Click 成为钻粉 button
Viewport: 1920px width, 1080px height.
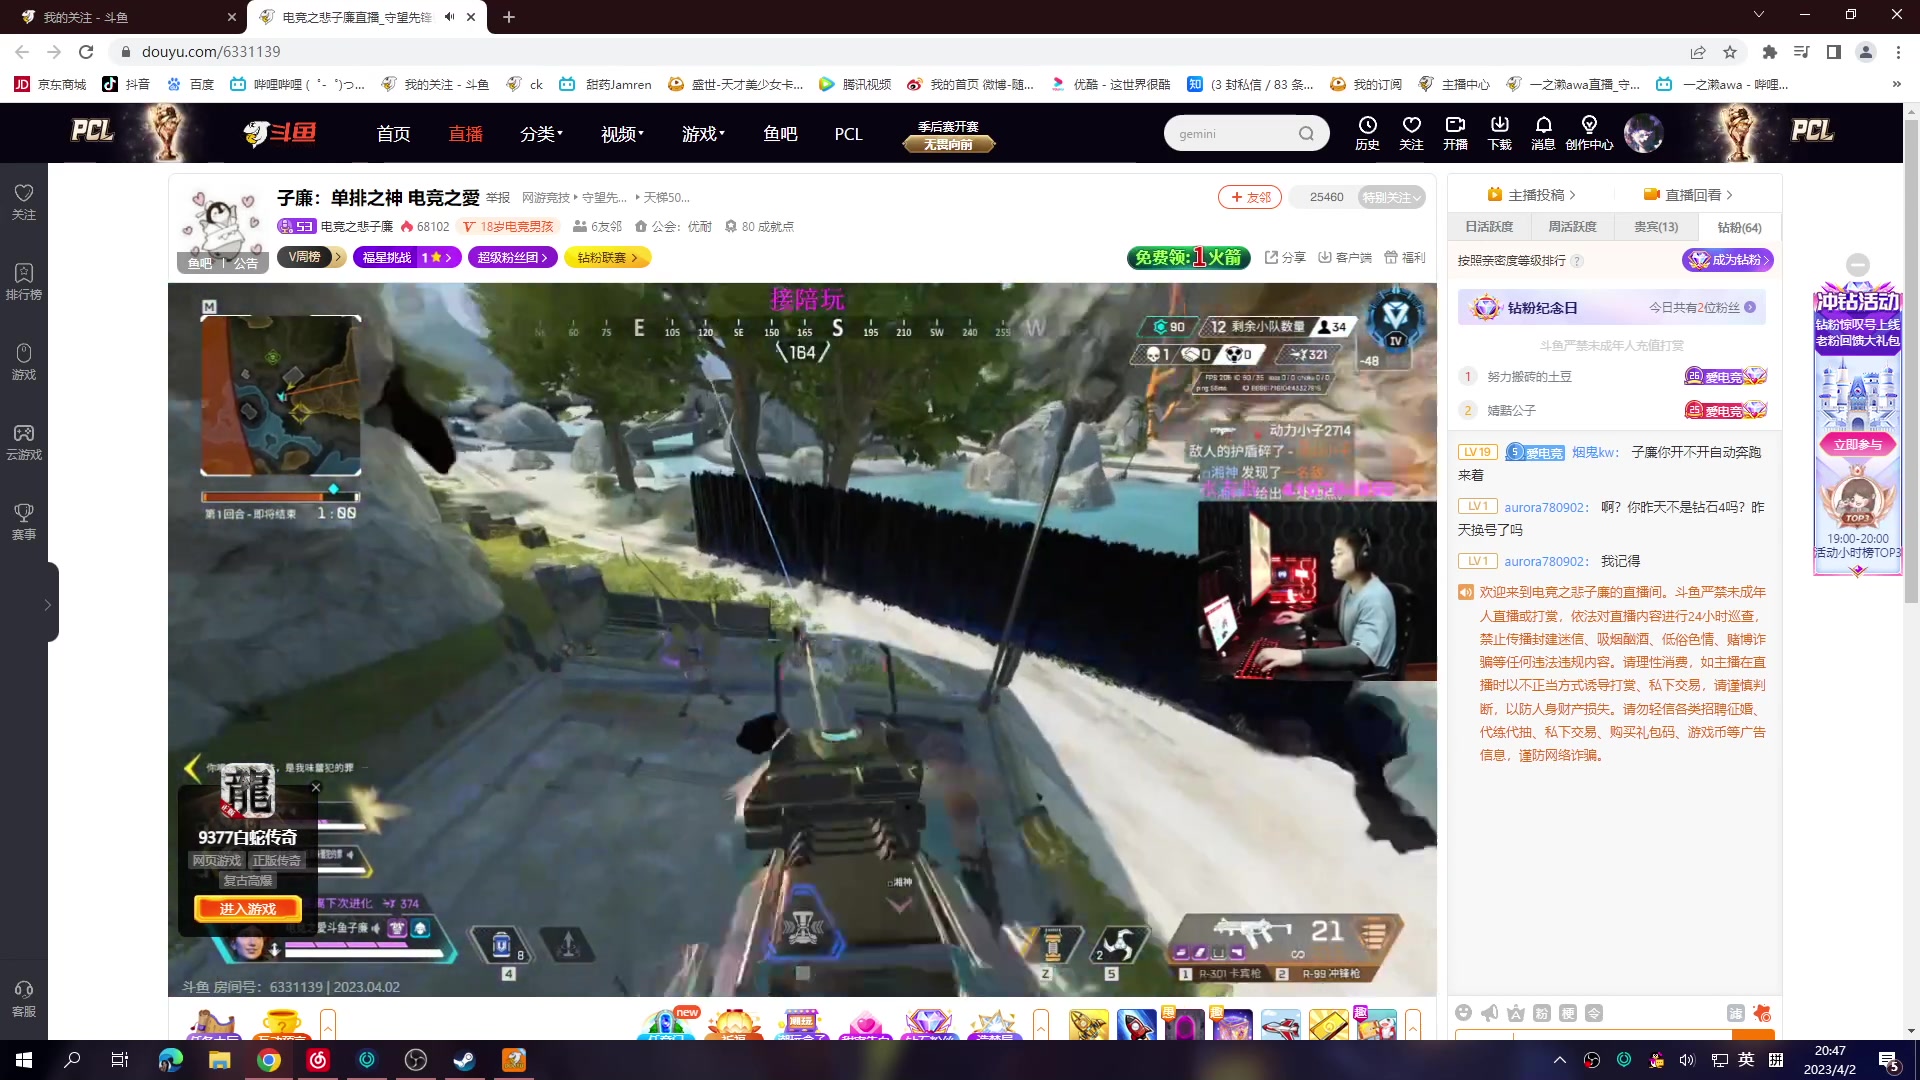click(1728, 260)
